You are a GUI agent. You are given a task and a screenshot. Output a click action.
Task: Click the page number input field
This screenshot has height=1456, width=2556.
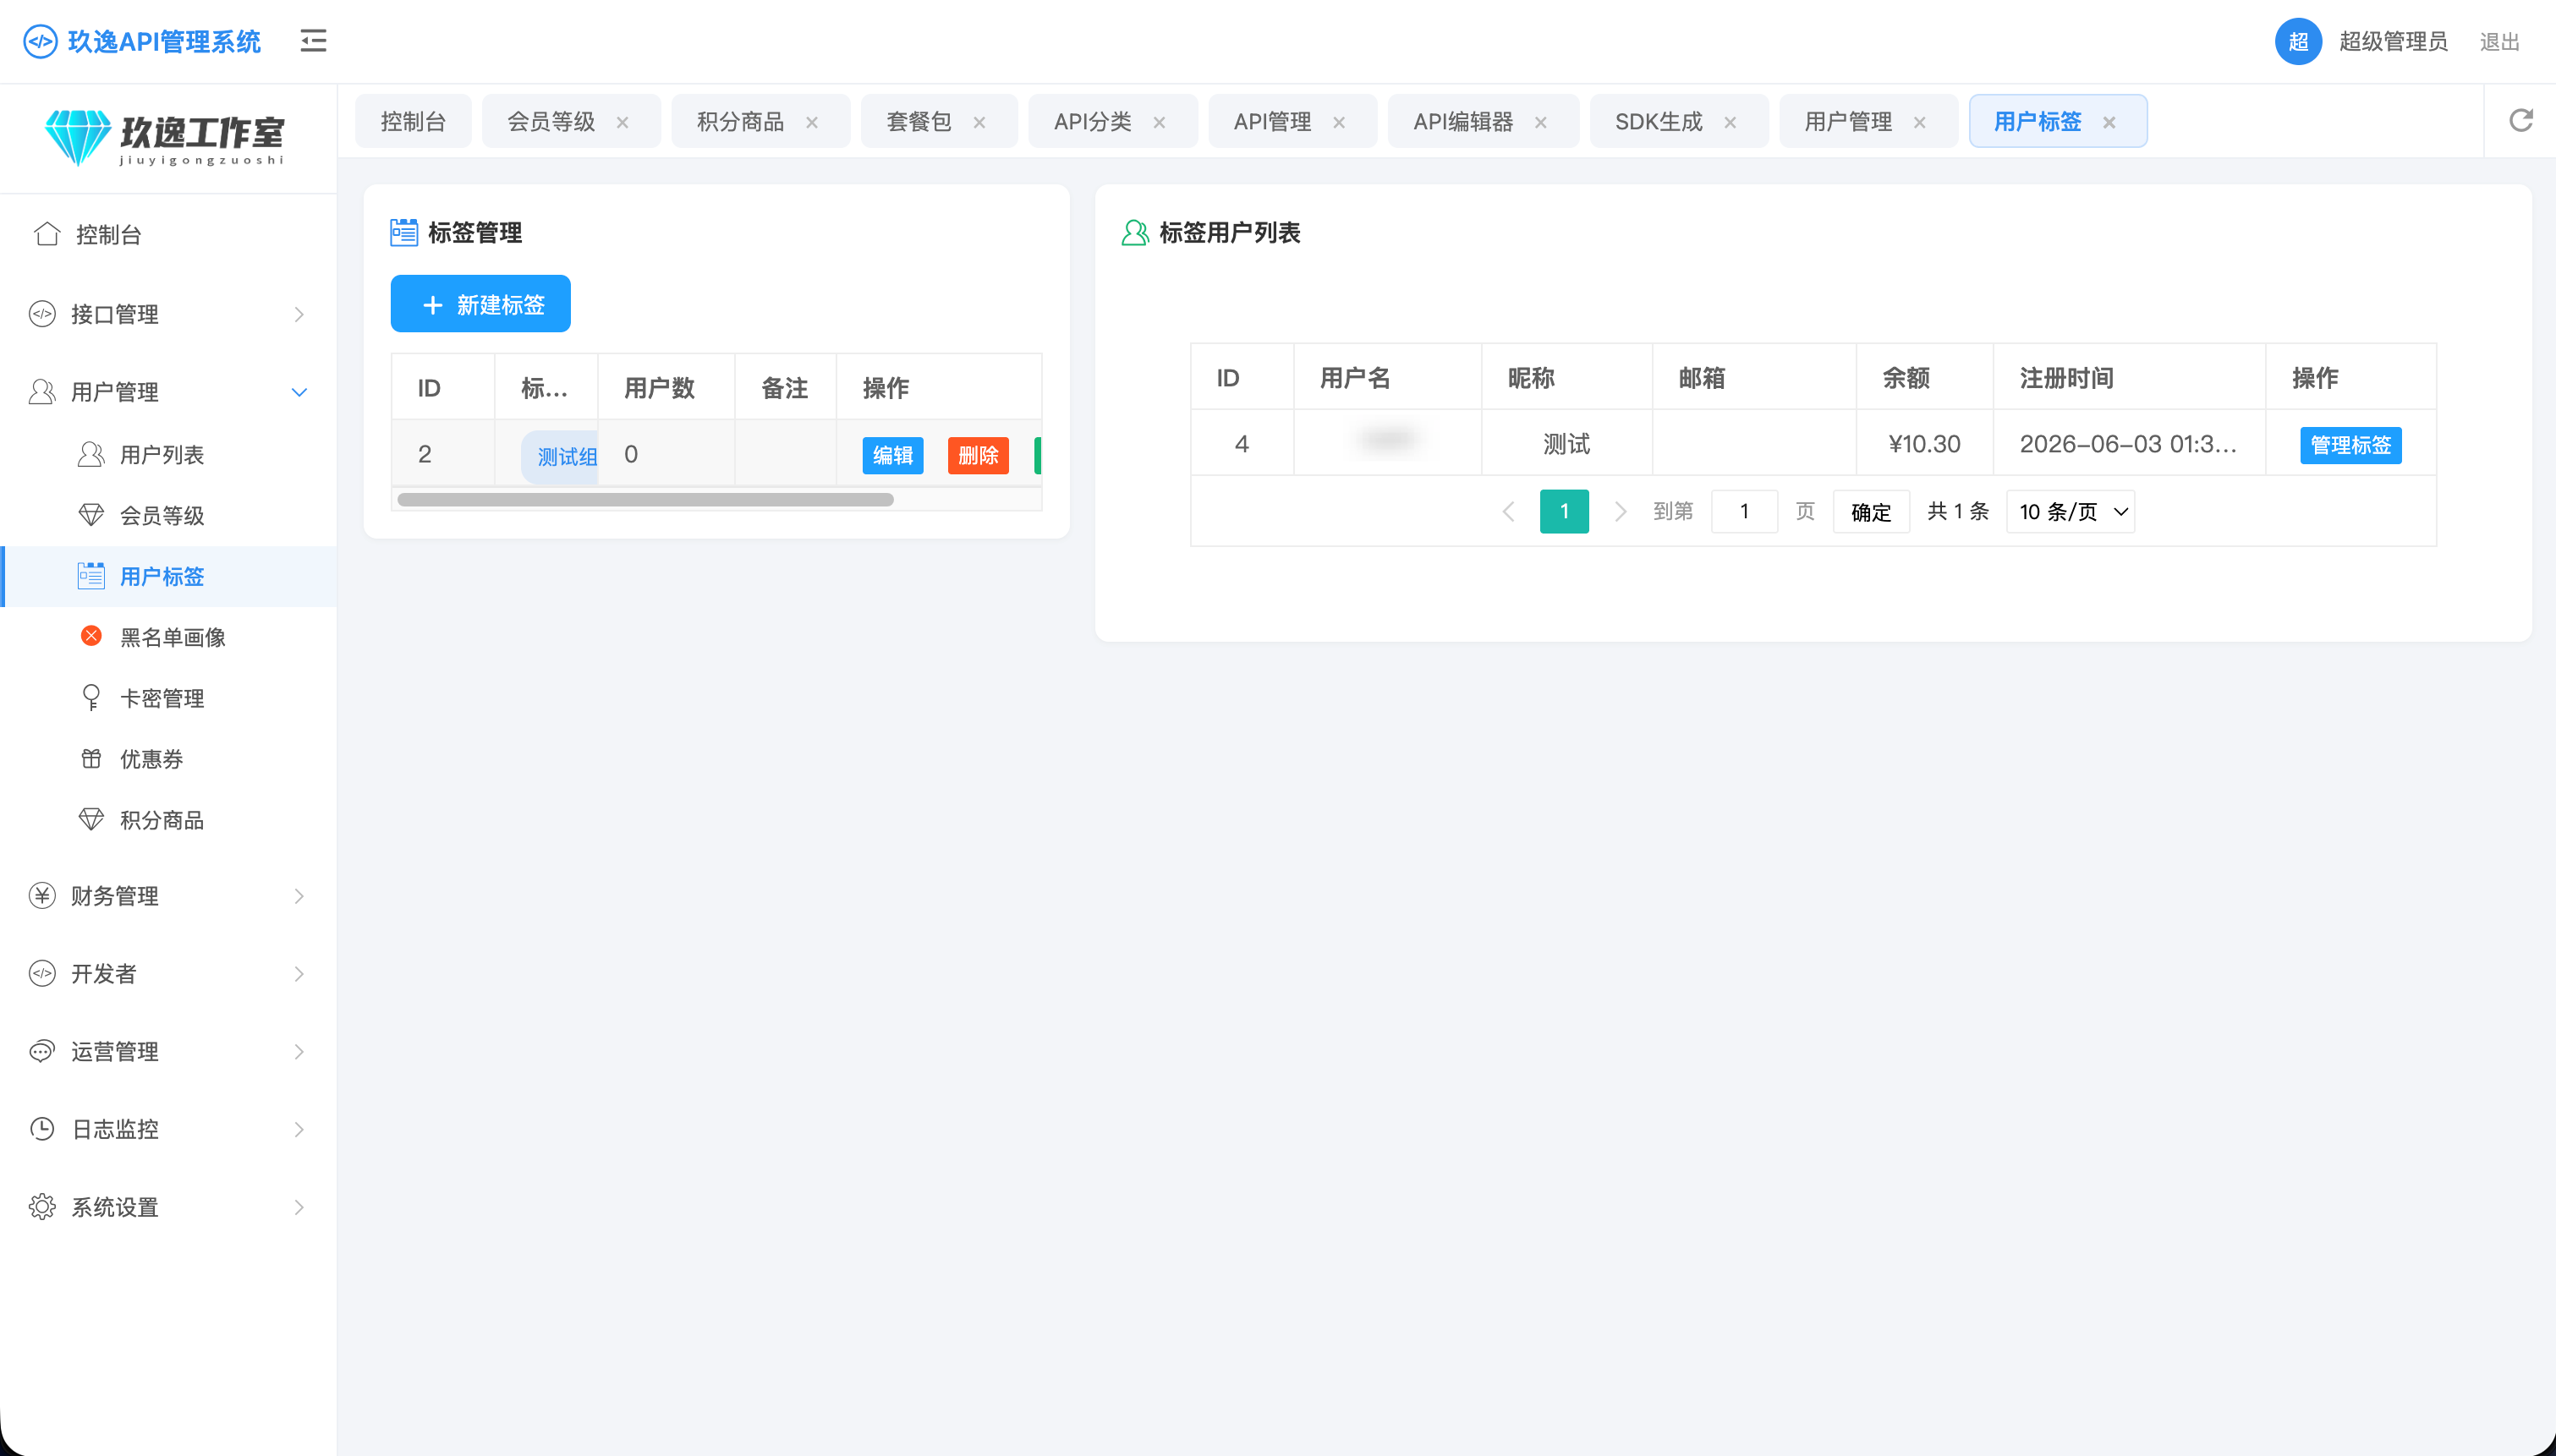1744,511
